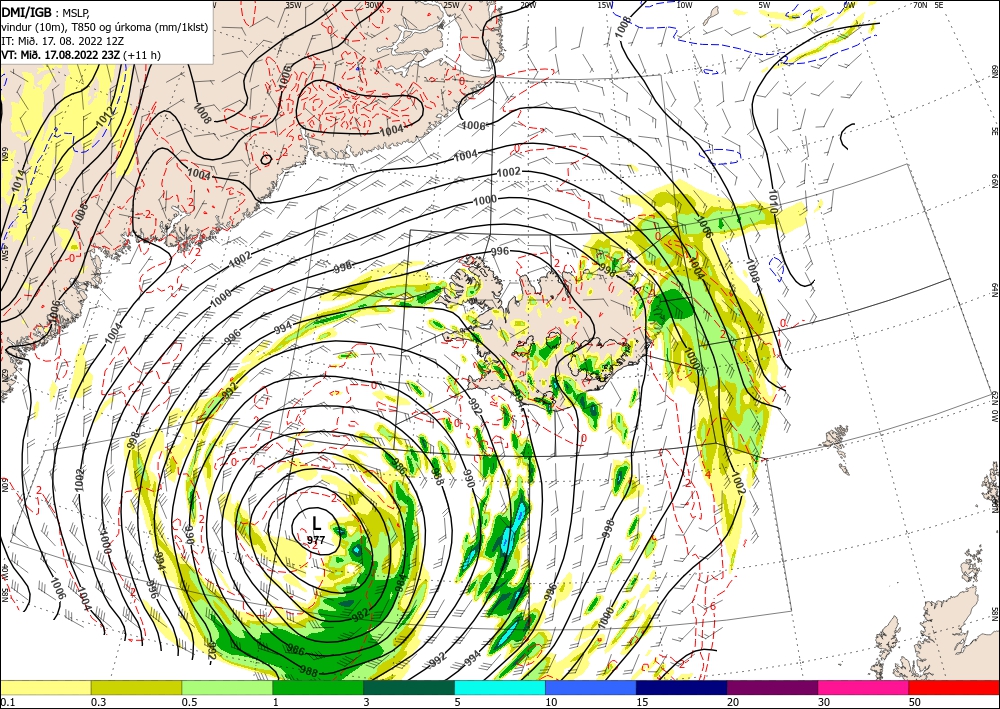Click the "30" legend value label
1000x709 pixels.
(825, 702)
